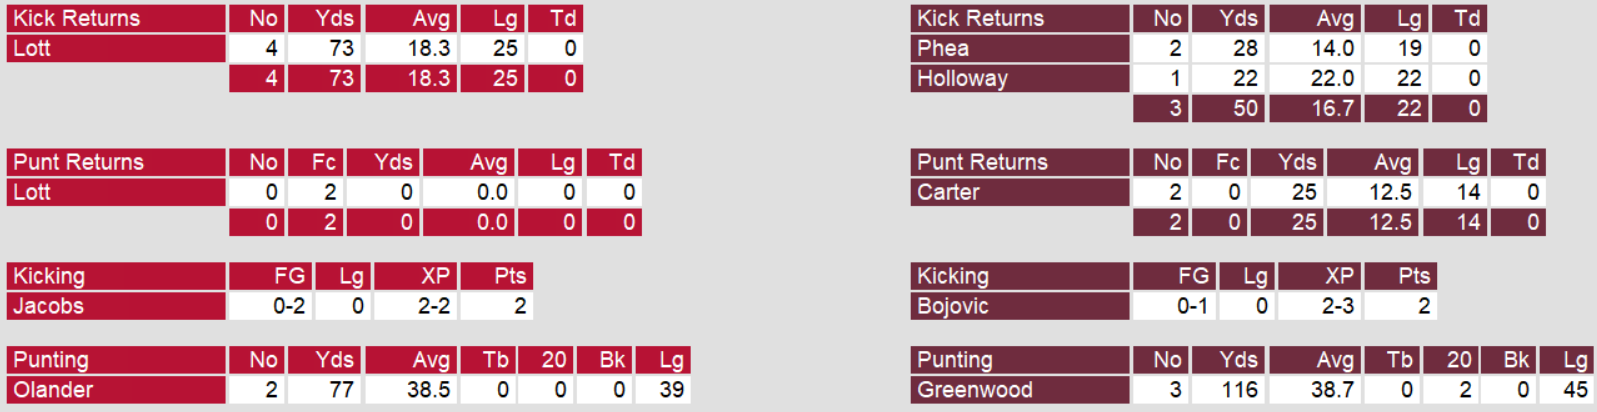The width and height of the screenshot is (1597, 412).
Task: Click Olander's 77 punting yards cell
Action: tap(341, 390)
